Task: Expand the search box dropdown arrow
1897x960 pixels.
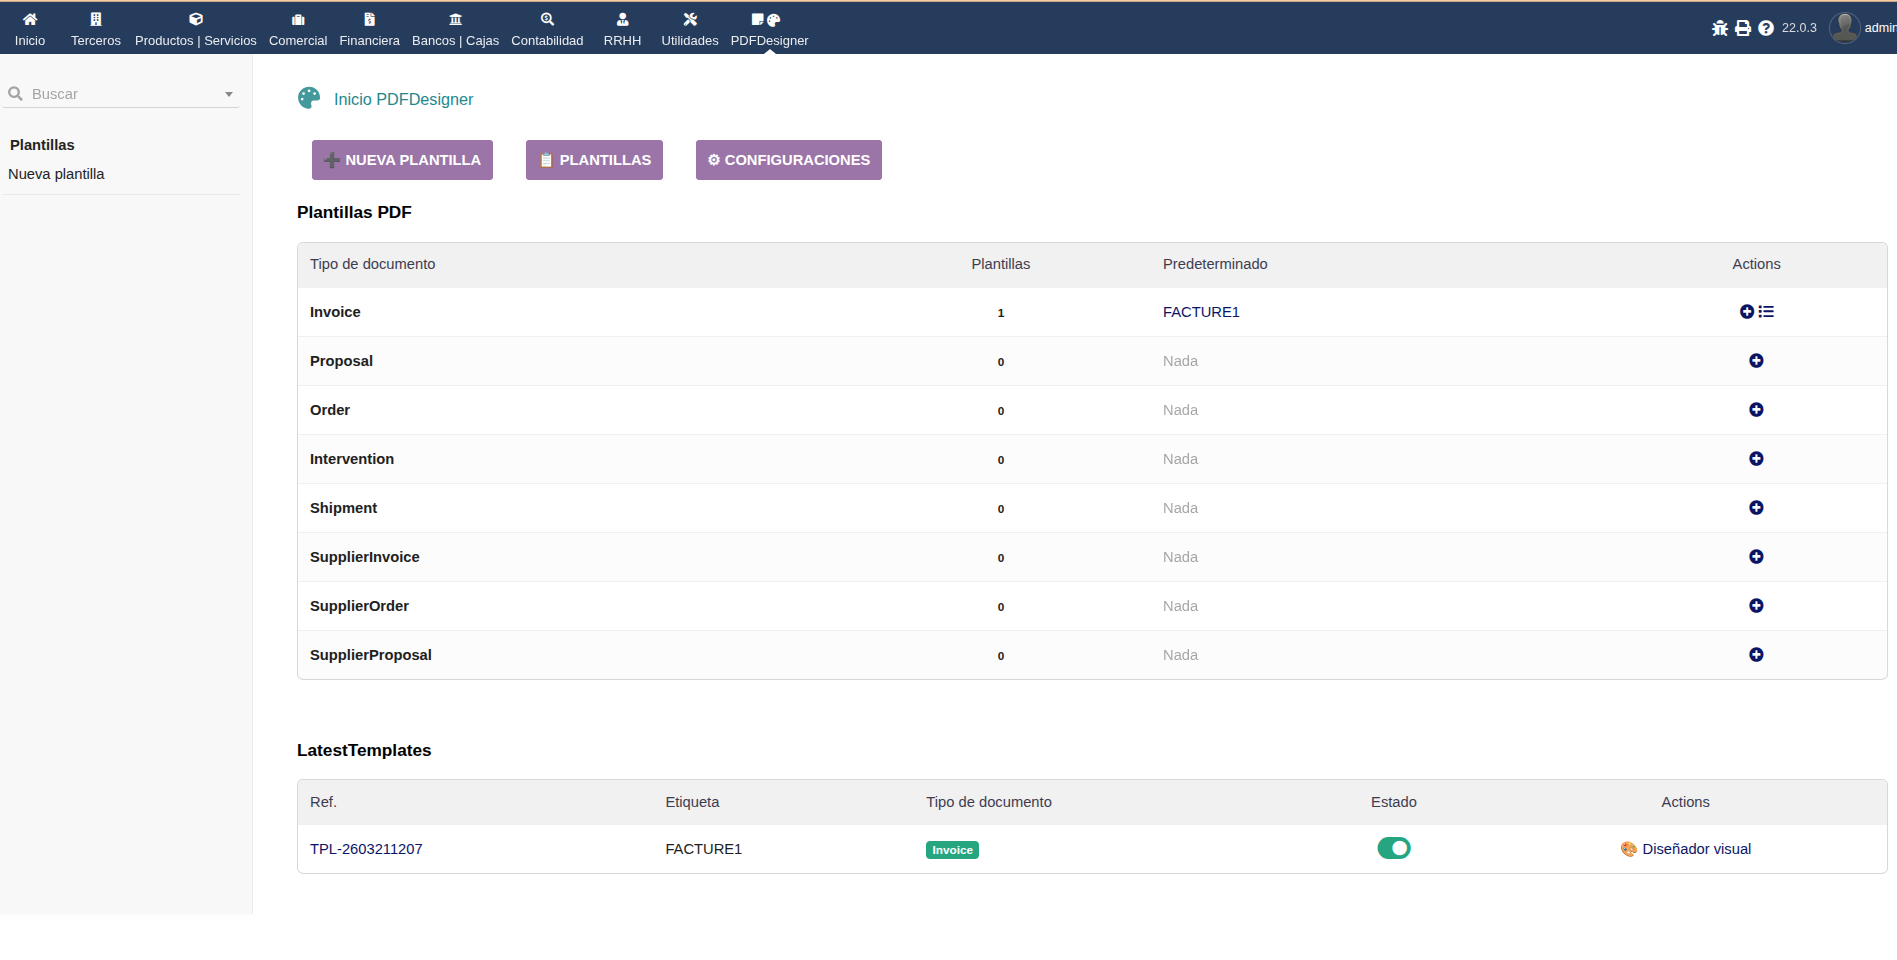Action: (x=229, y=94)
